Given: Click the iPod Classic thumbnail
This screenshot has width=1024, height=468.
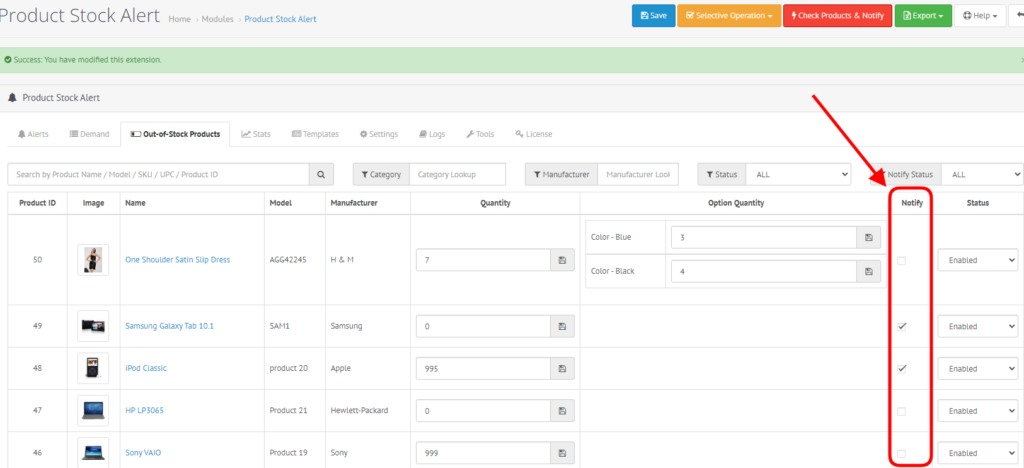Looking at the screenshot, I should pos(93,368).
